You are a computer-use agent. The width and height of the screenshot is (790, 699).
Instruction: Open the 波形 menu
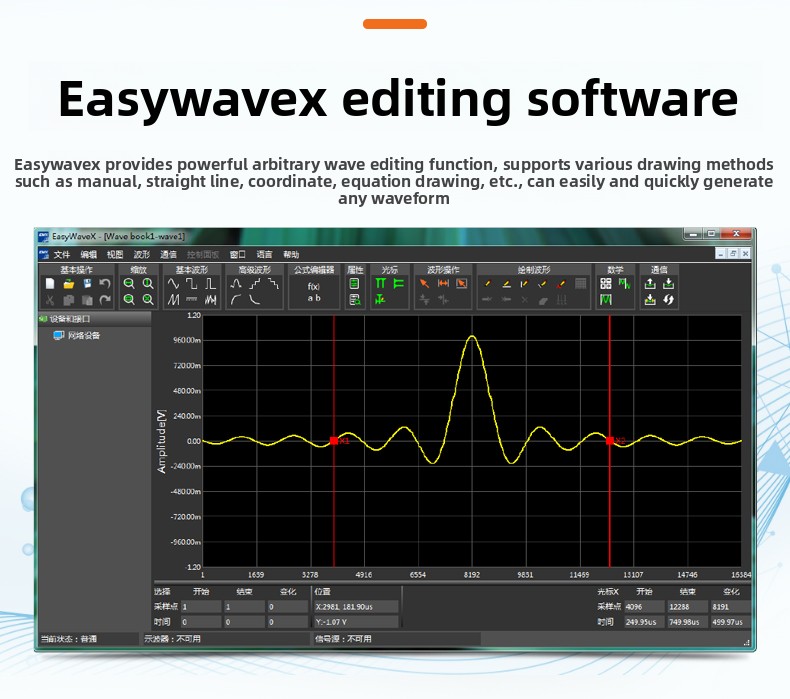141,255
